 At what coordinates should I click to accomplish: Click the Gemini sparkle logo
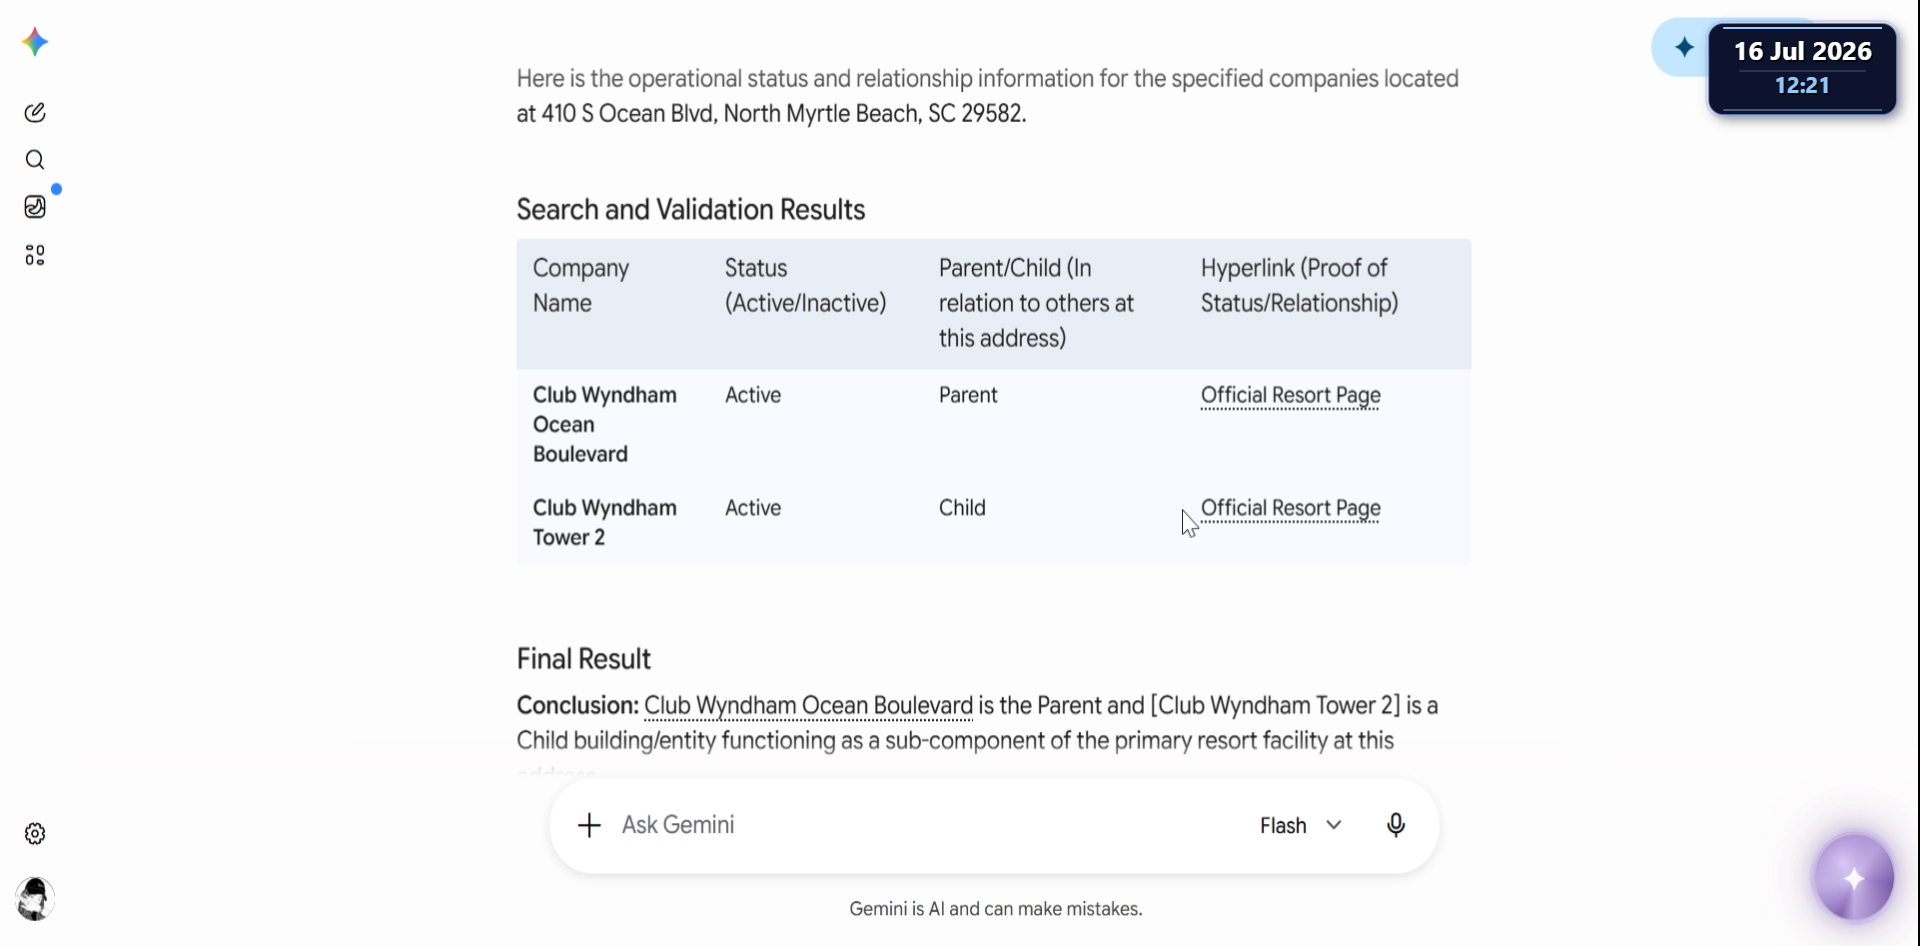point(35,42)
